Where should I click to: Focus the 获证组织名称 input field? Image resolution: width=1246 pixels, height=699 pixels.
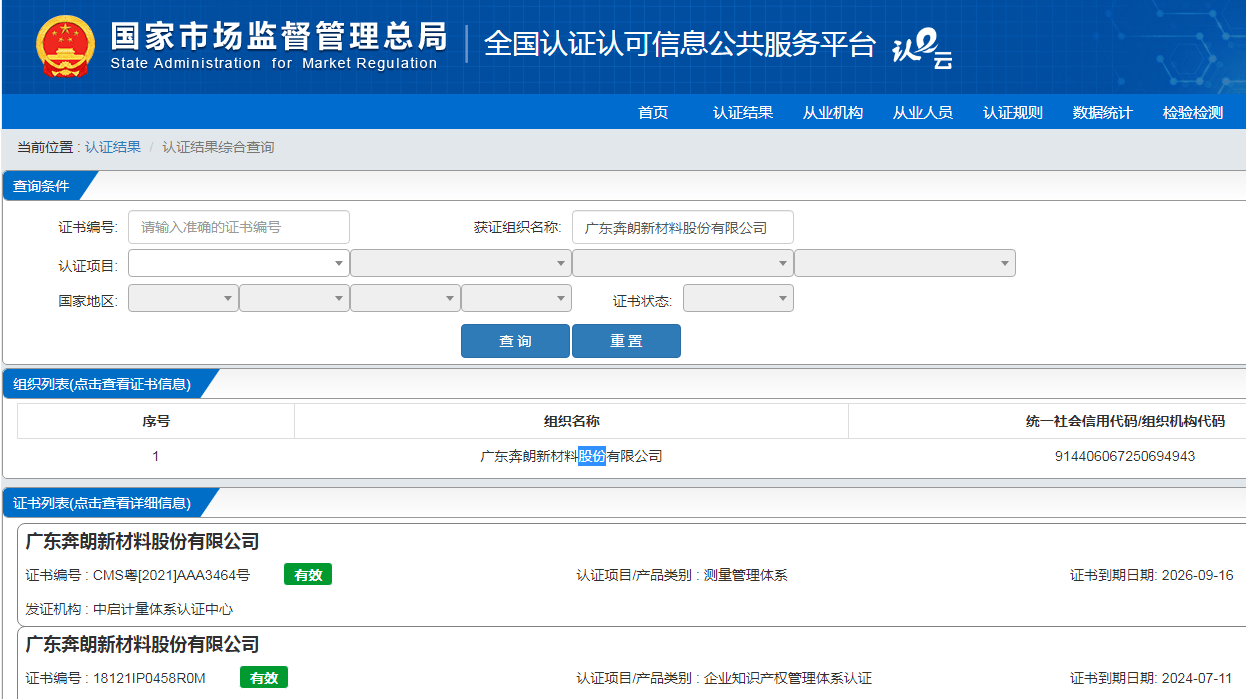[x=683, y=227]
